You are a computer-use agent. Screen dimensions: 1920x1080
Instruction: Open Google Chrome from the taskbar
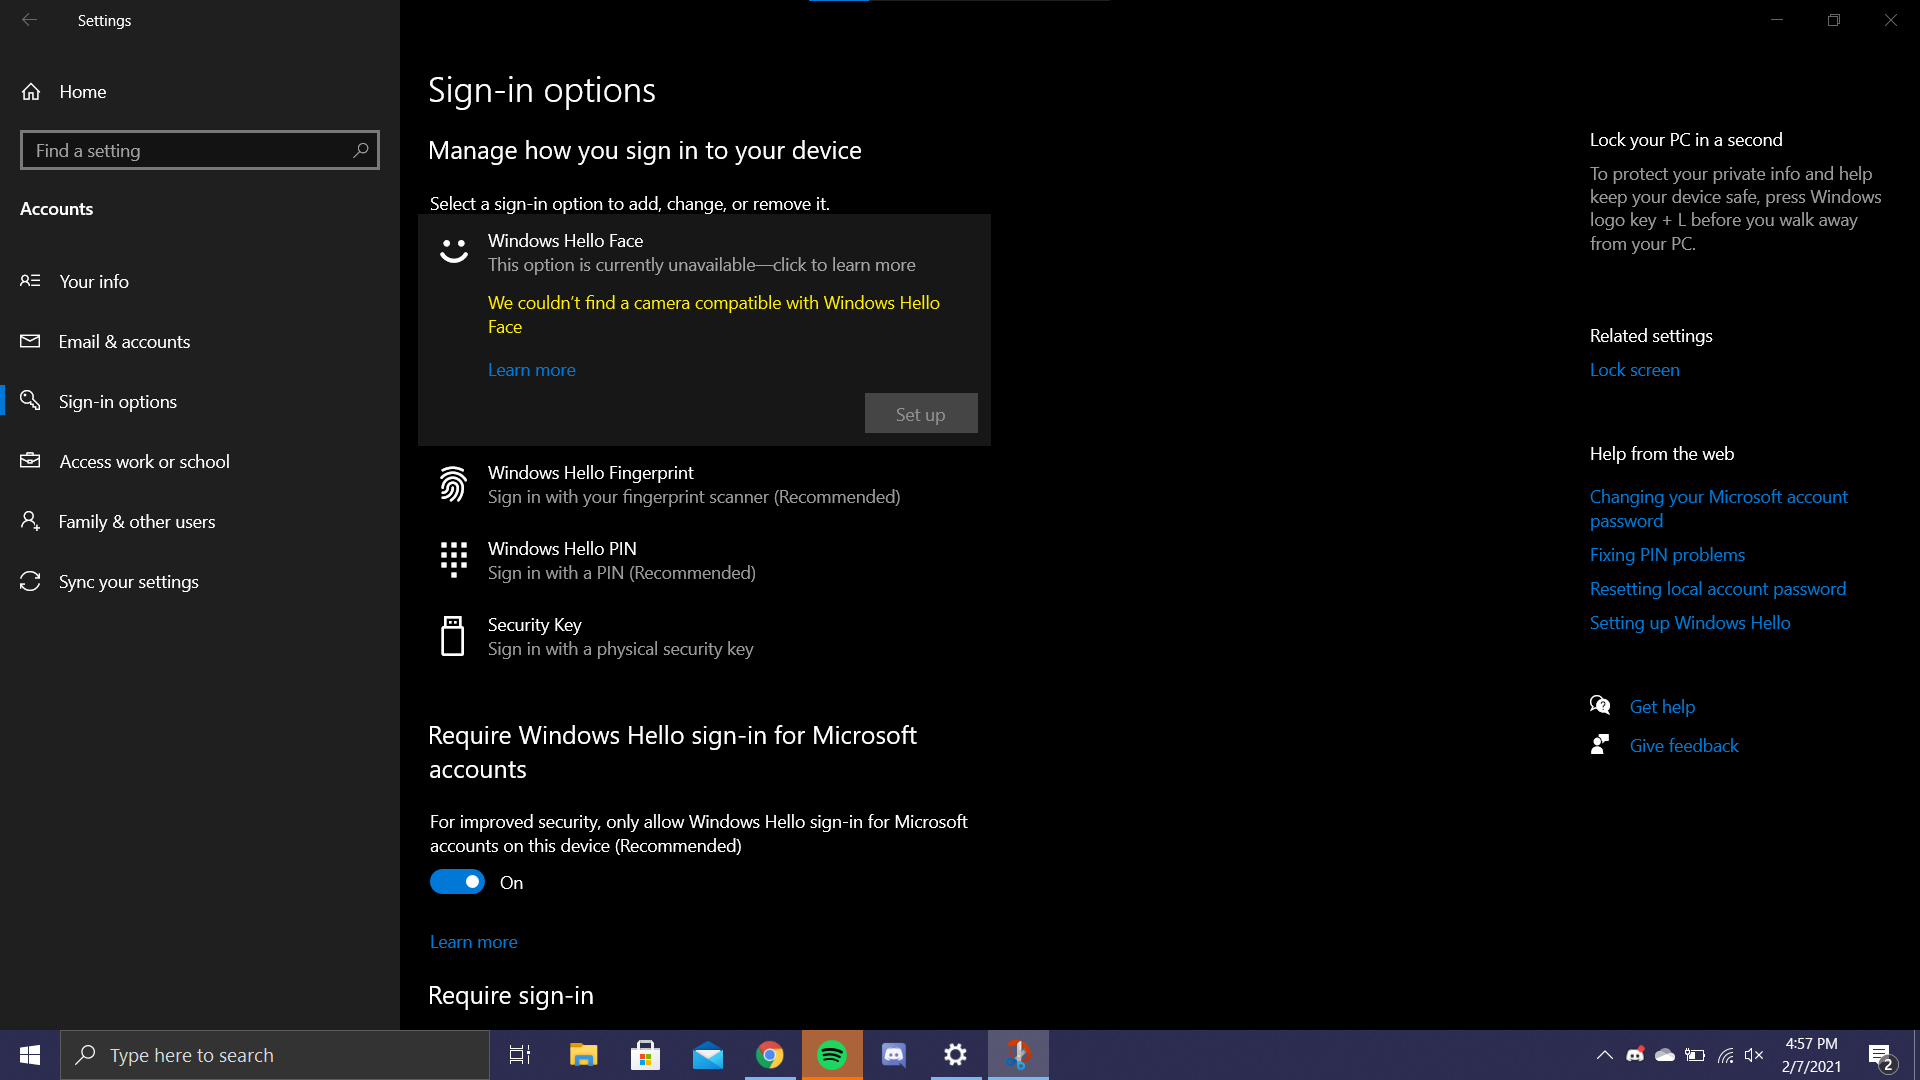(770, 1055)
